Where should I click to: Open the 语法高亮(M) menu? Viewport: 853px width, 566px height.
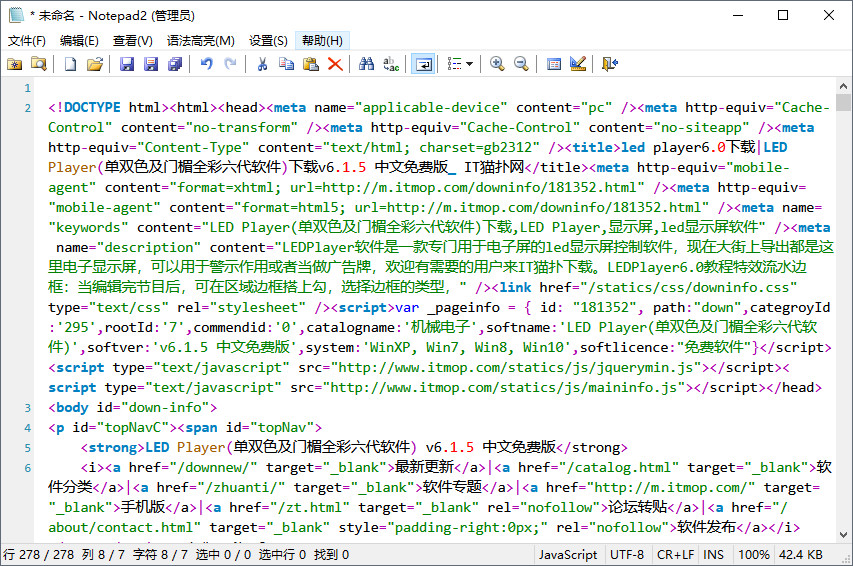[200, 41]
